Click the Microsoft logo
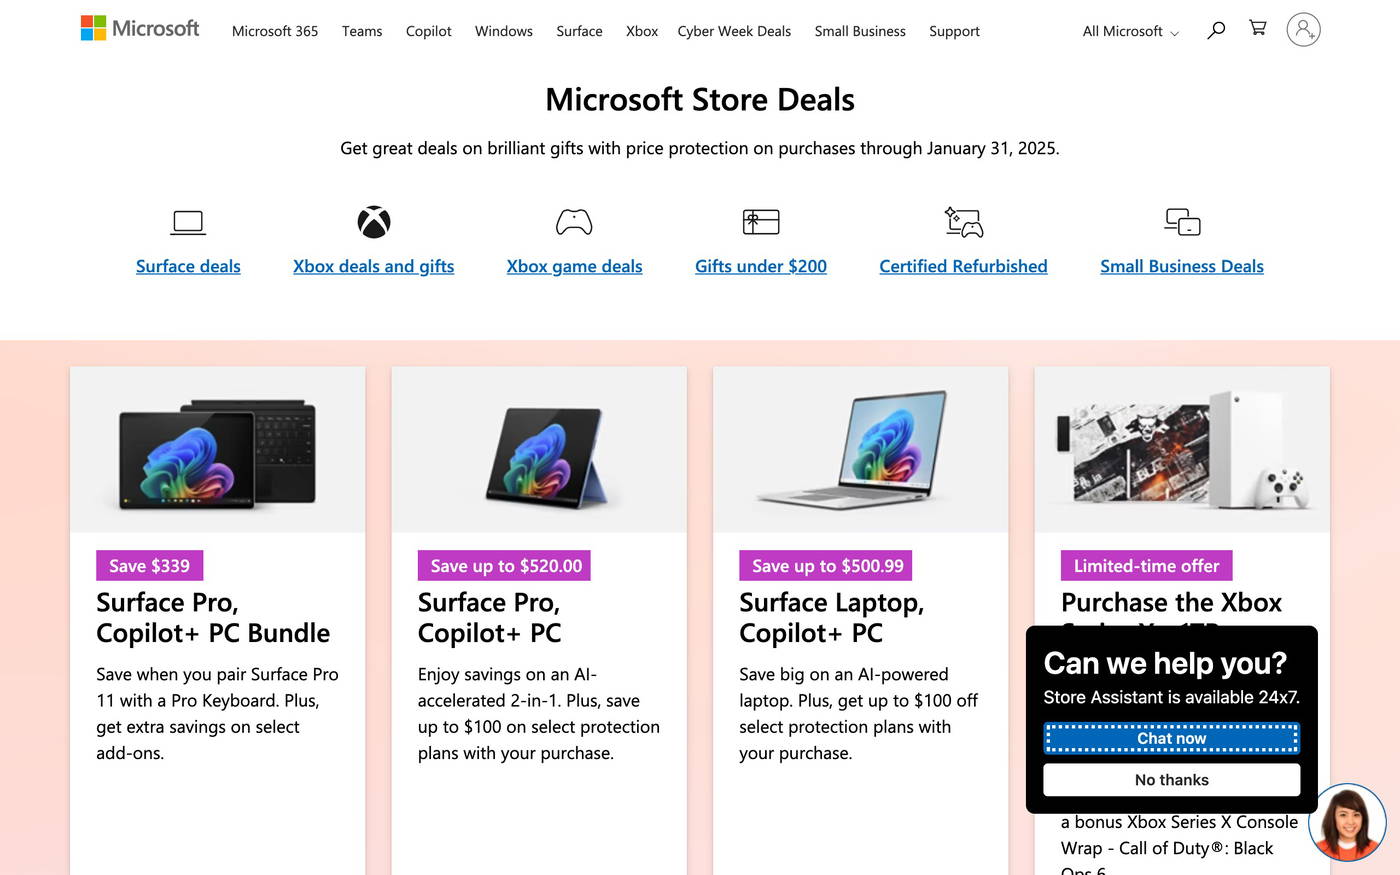This screenshot has width=1400, height=875. [139, 27]
